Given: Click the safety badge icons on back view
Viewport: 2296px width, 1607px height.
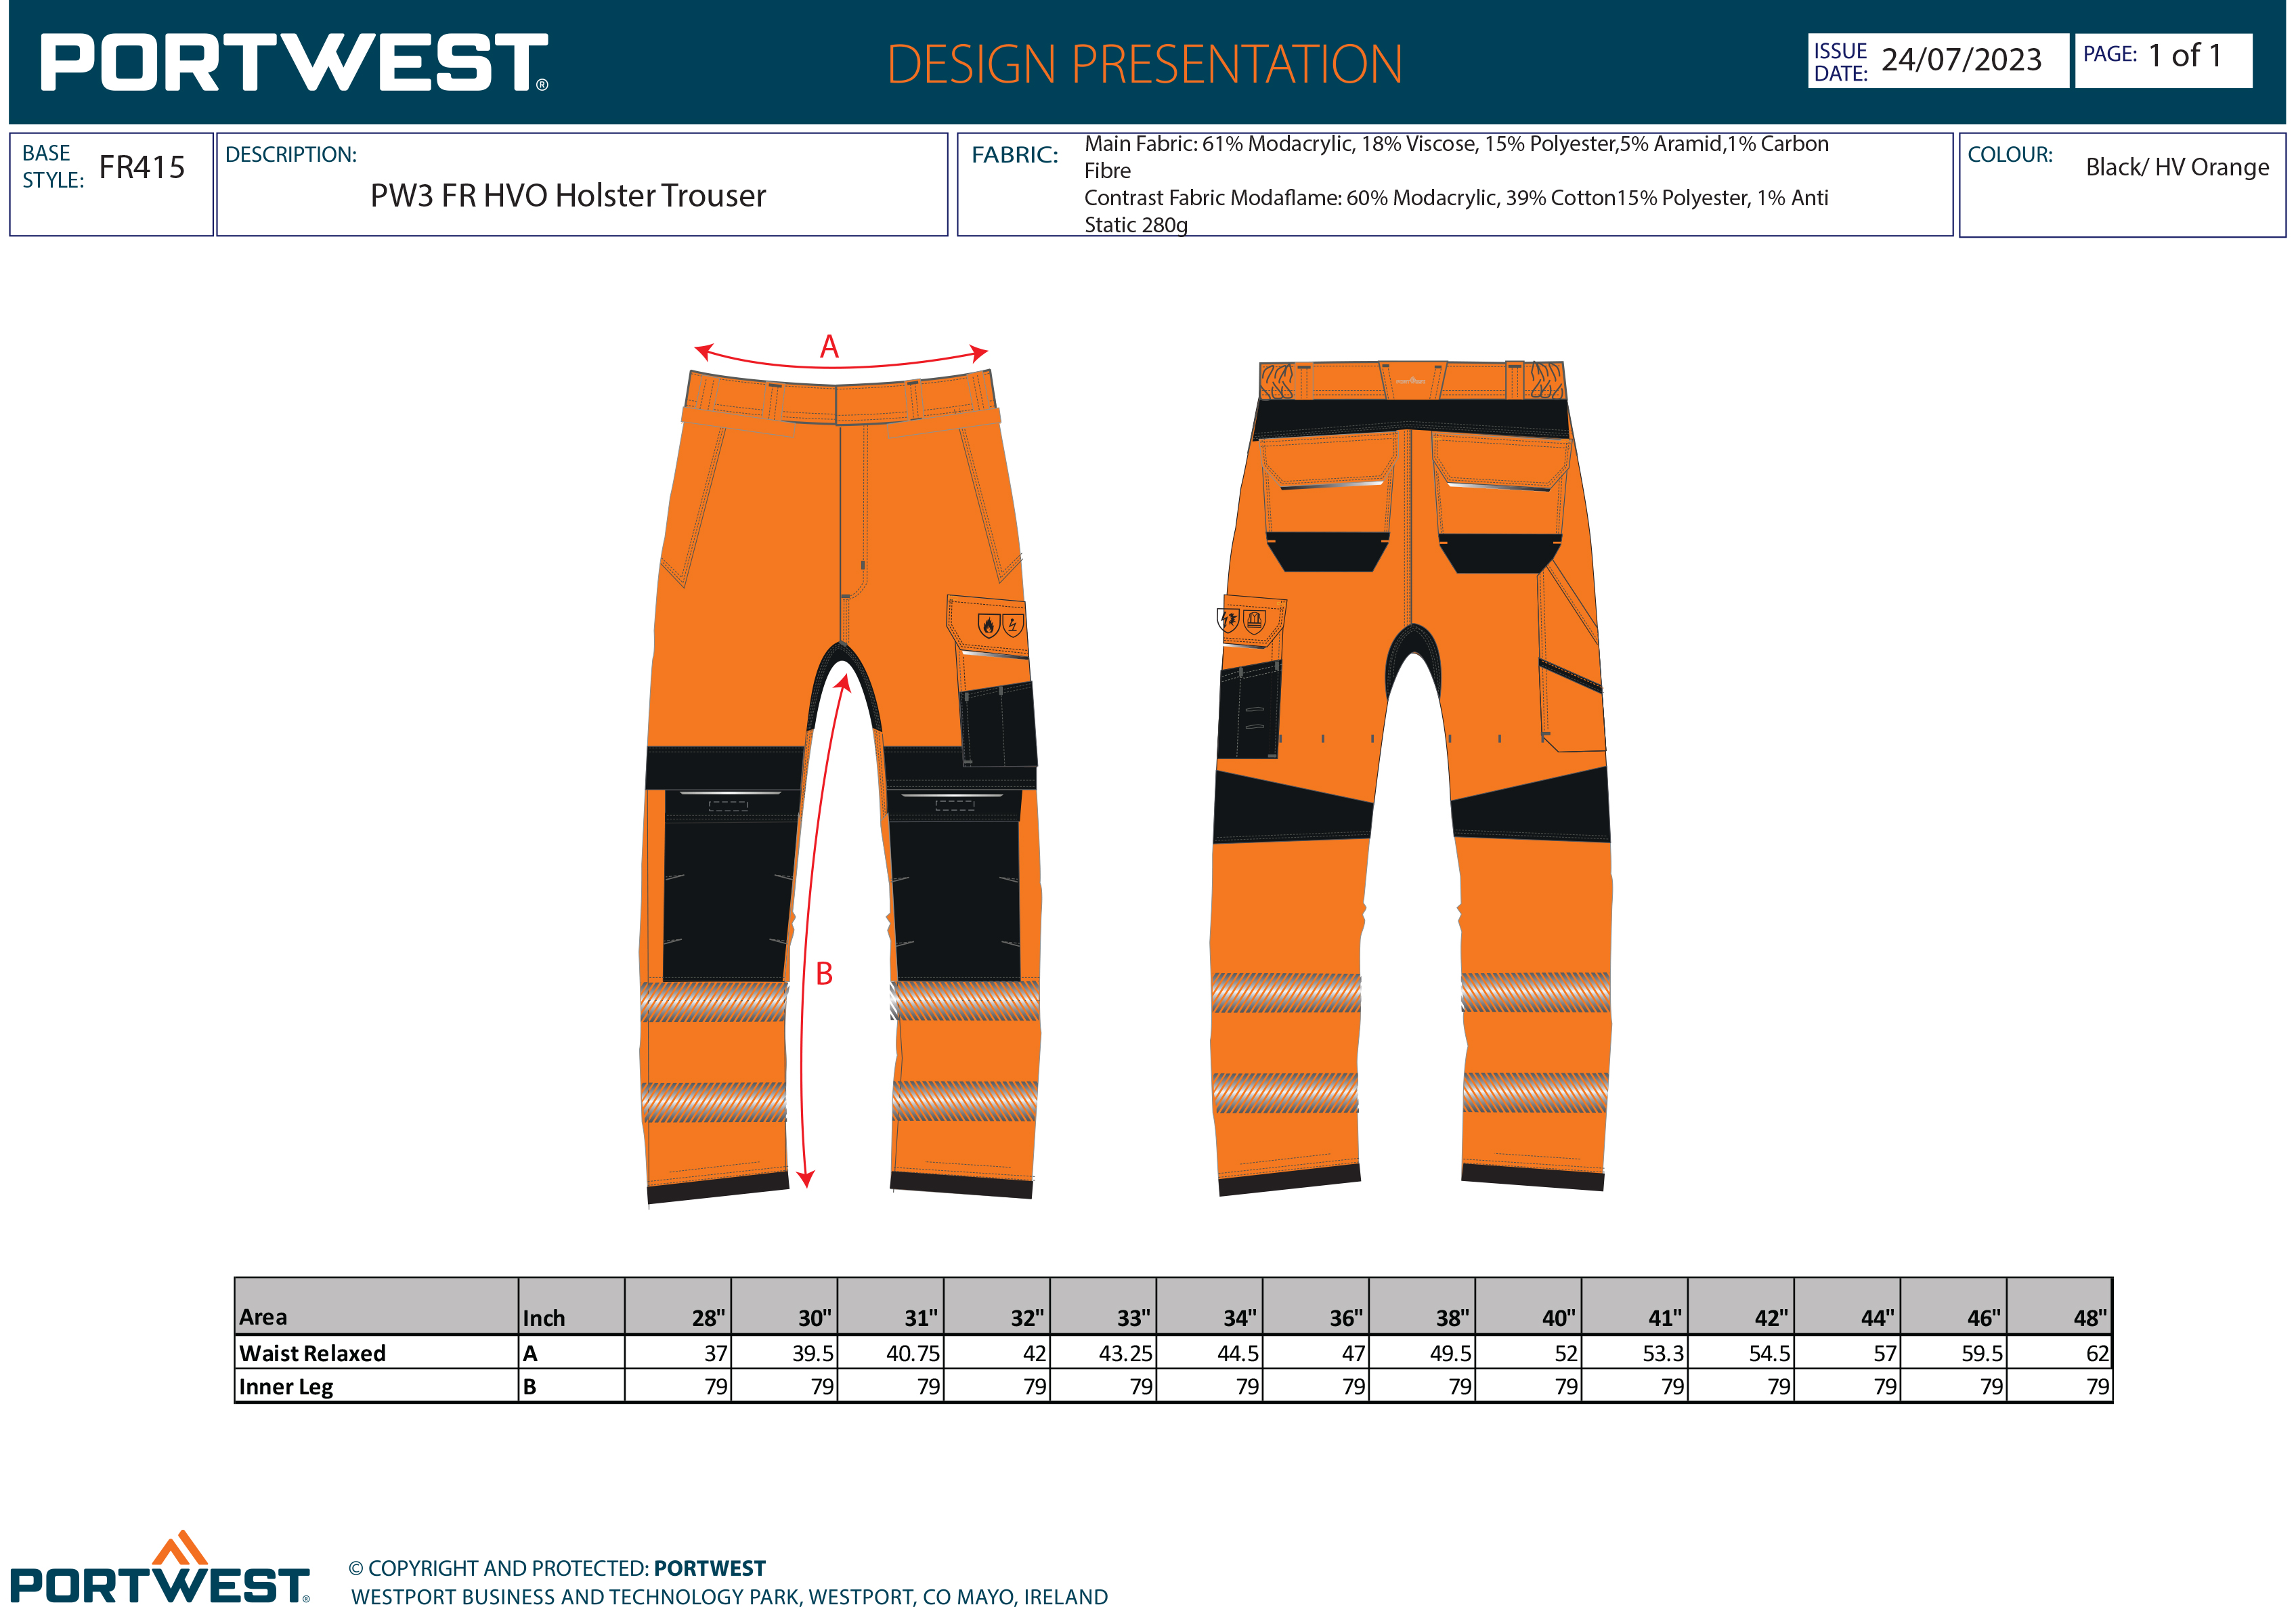Looking at the screenshot, I should (1242, 620).
